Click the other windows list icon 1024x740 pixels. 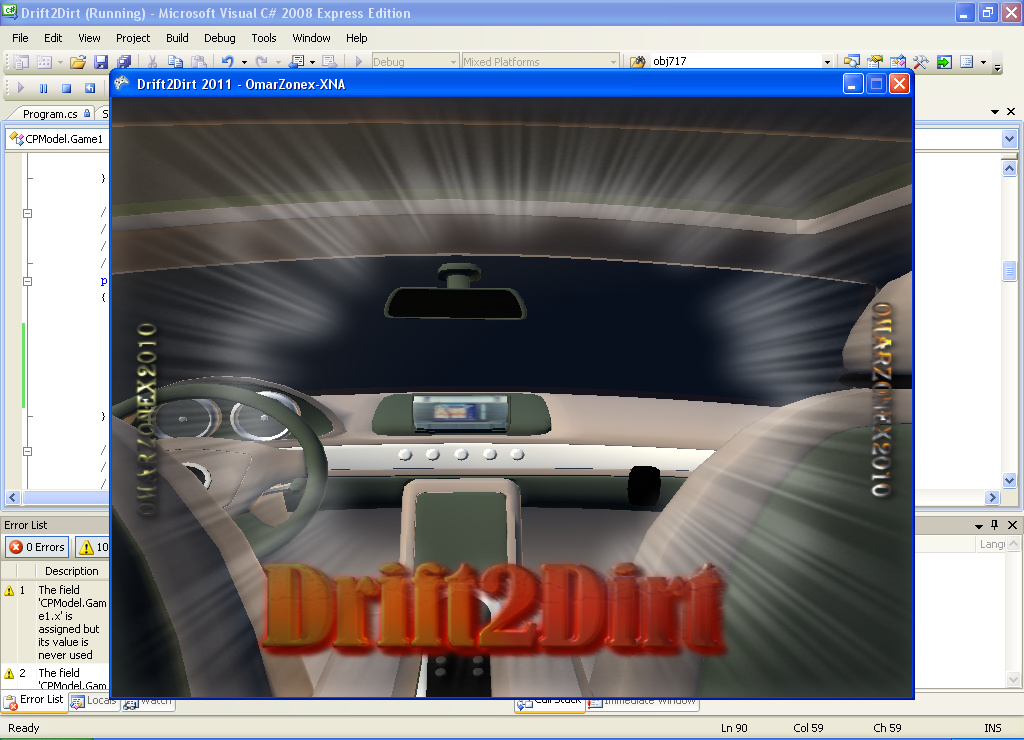(967, 61)
